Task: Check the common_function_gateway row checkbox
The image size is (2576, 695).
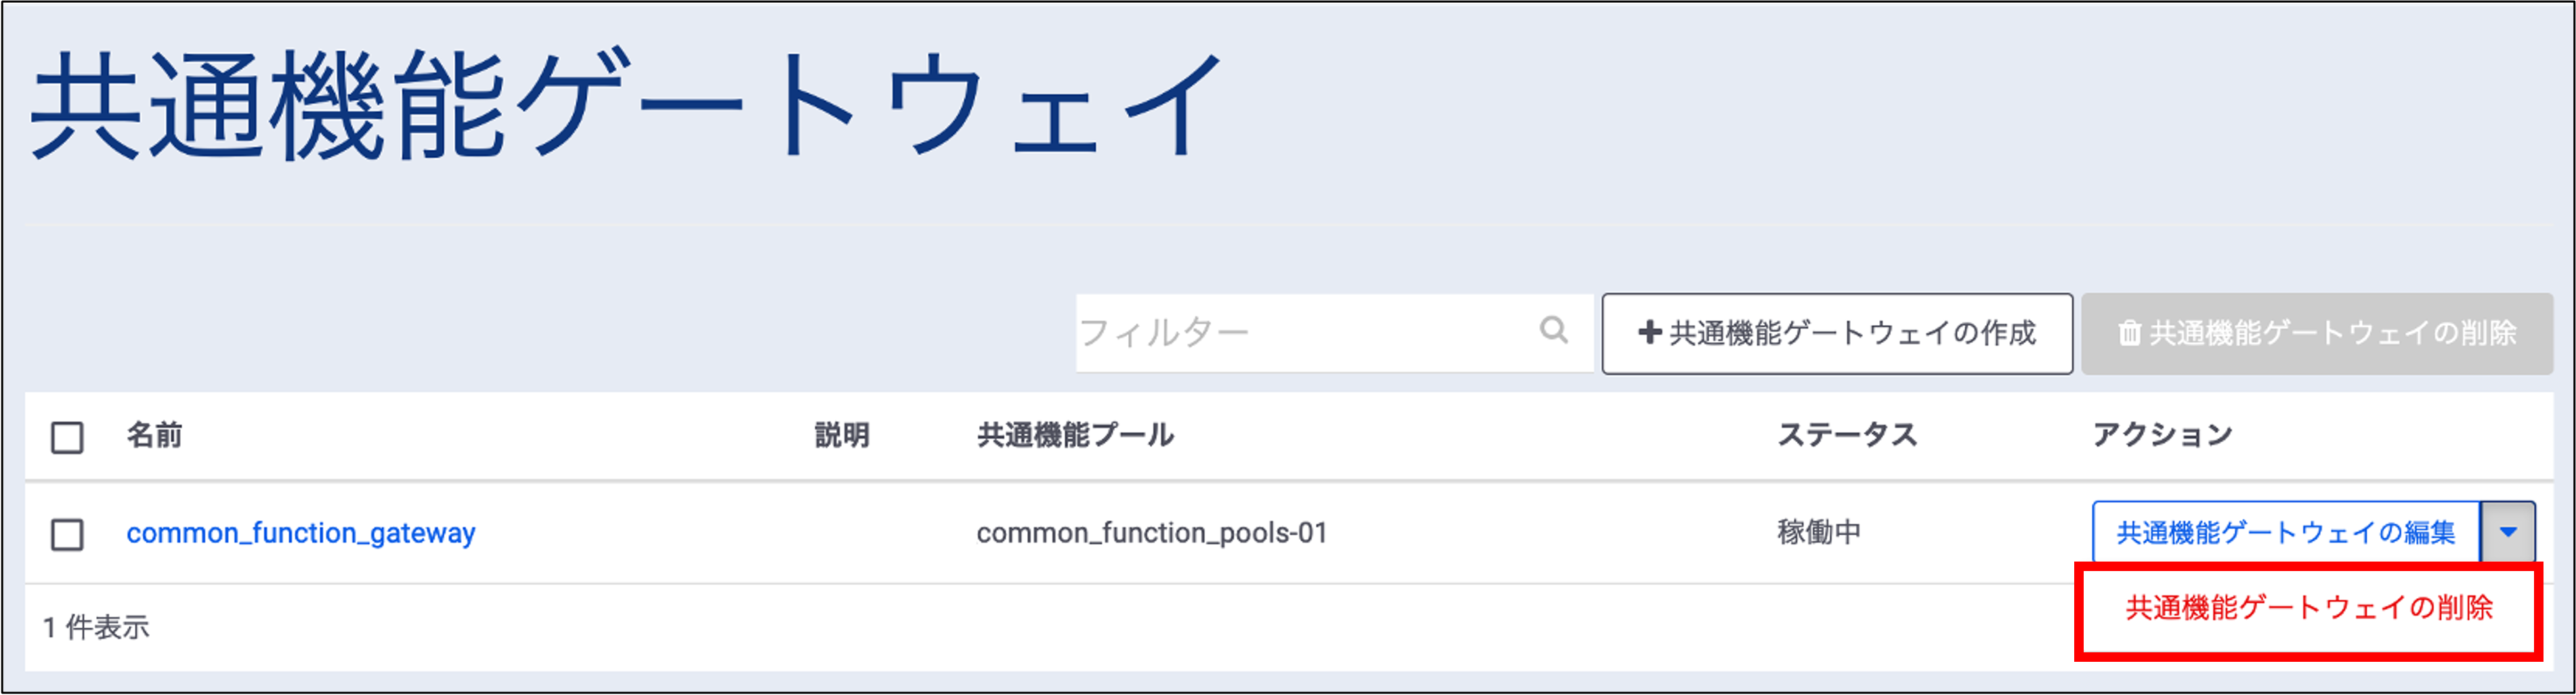Action: [67, 534]
